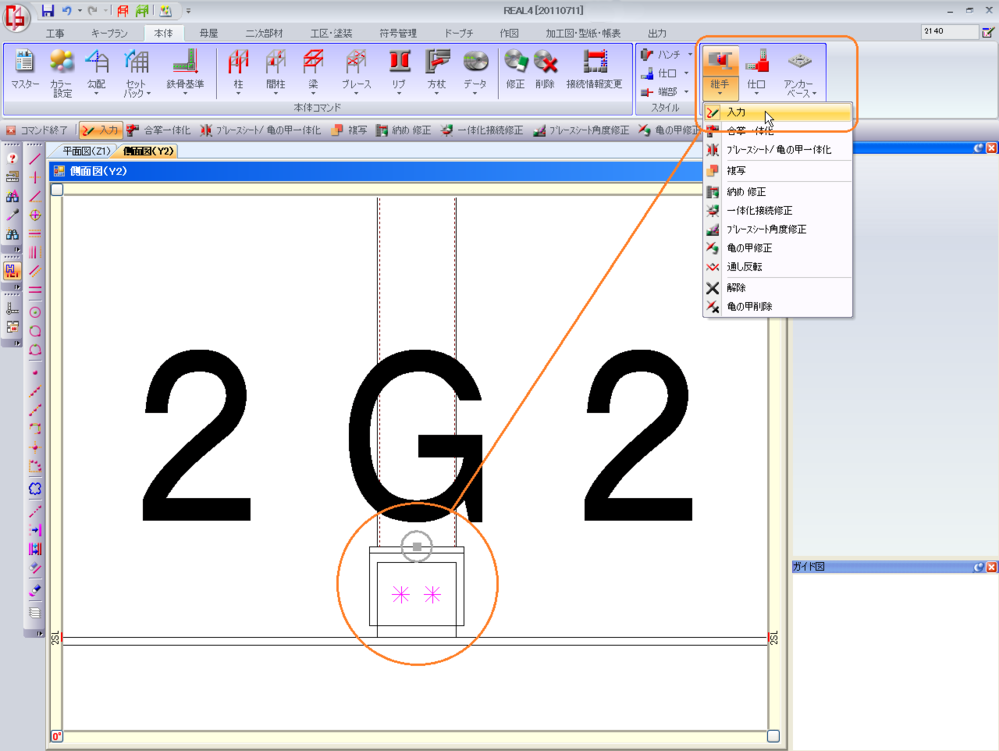Click the 削除 delete icon in ribbon
This screenshot has height=751, width=999.
pyautogui.click(x=545, y=62)
